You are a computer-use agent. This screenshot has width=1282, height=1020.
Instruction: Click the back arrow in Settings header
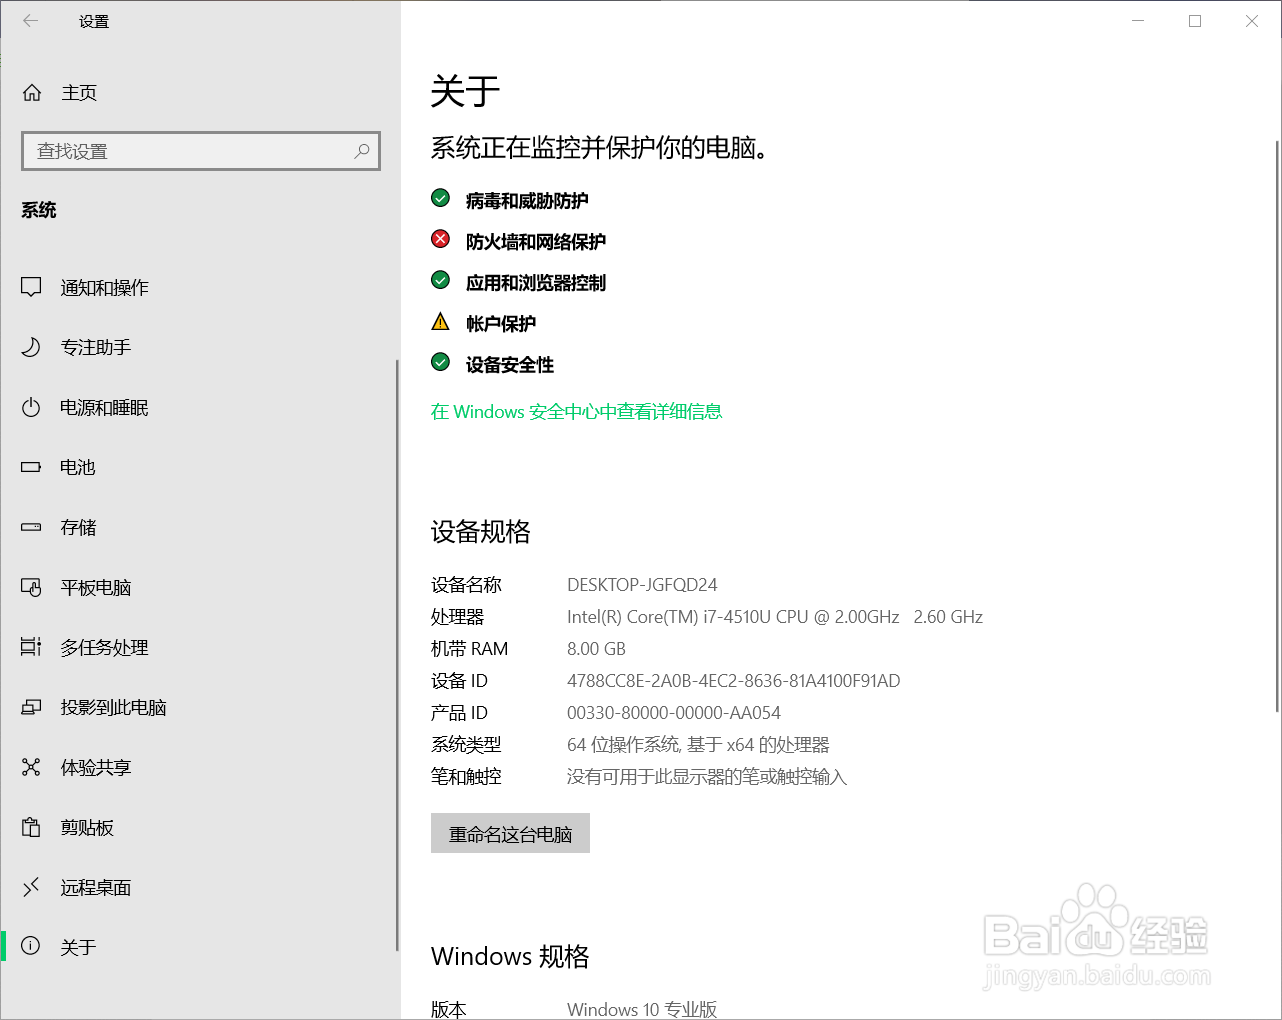pyautogui.click(x=31, y=21)
